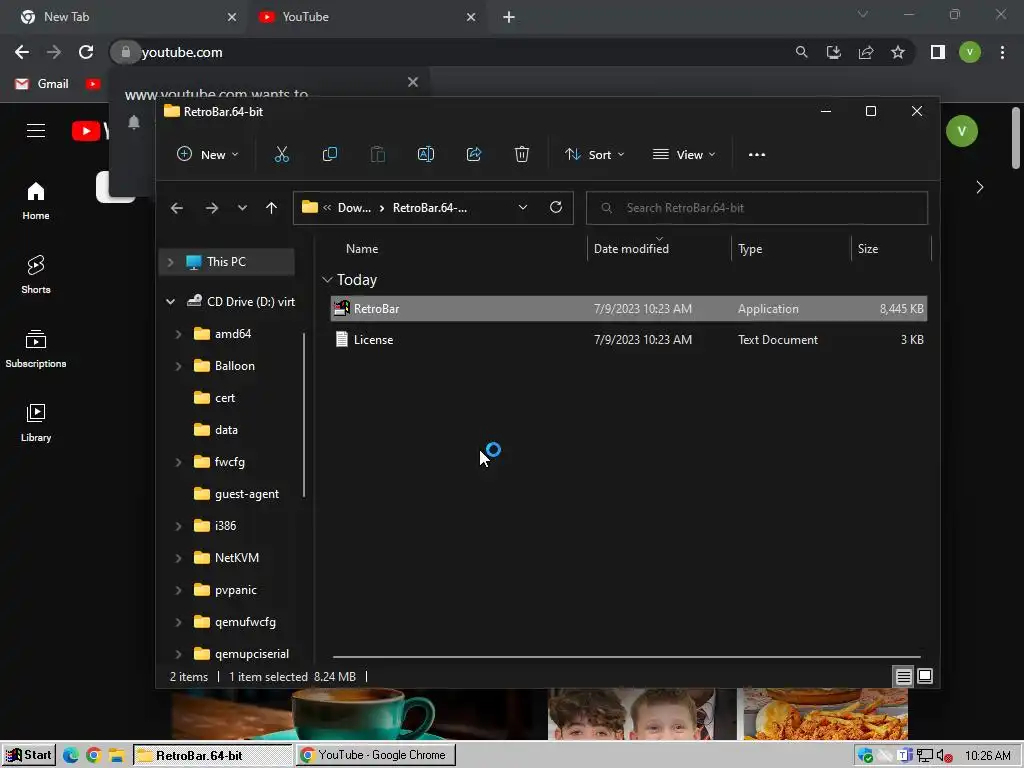Screen dimensions: 1024x768
Task: Open RetroBar.64-bit taskbar button
Action: tap(213, 755)
